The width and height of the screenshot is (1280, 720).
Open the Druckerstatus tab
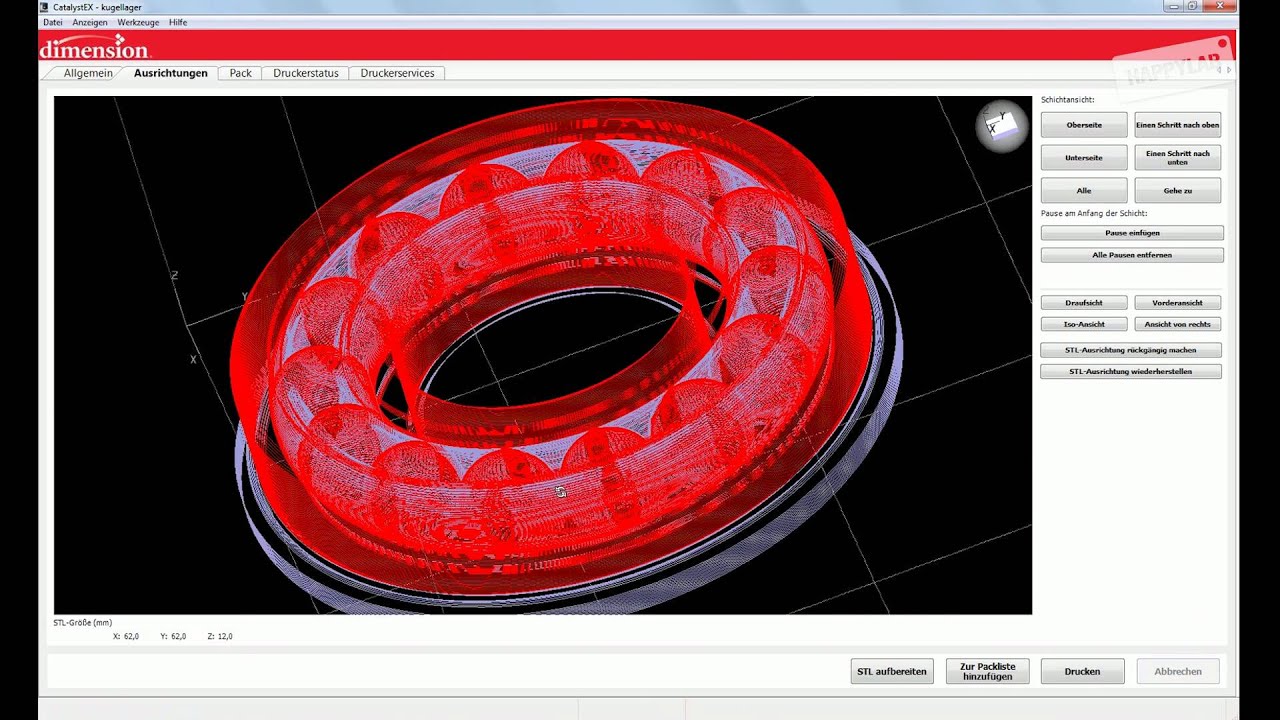pyautogui.click(x=306, y=73)
